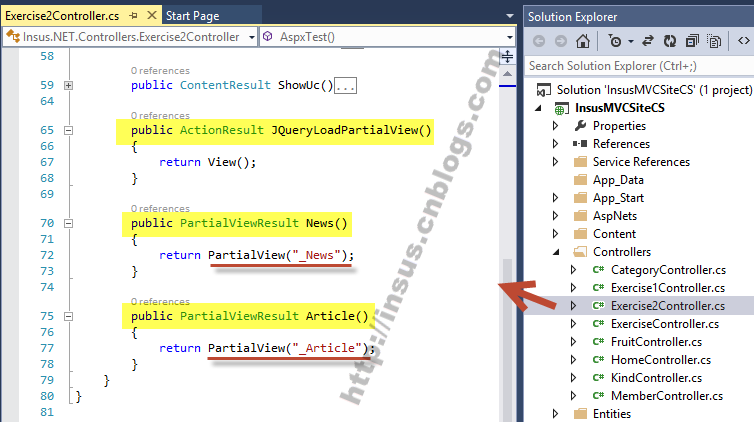The height and width of the screenshot is (422, 754).
Task: Open the document tabs overflow dropdown
Action: pyautogui.click(x=510, y=16)
